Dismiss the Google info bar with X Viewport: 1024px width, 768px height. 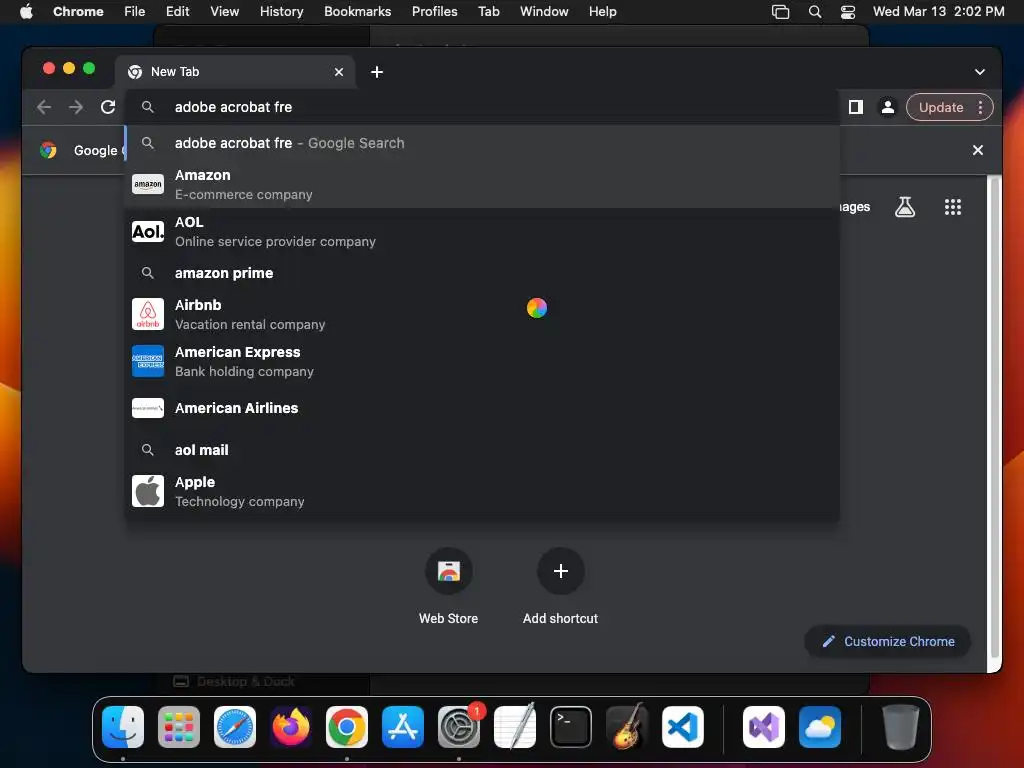tap(978, 150)
